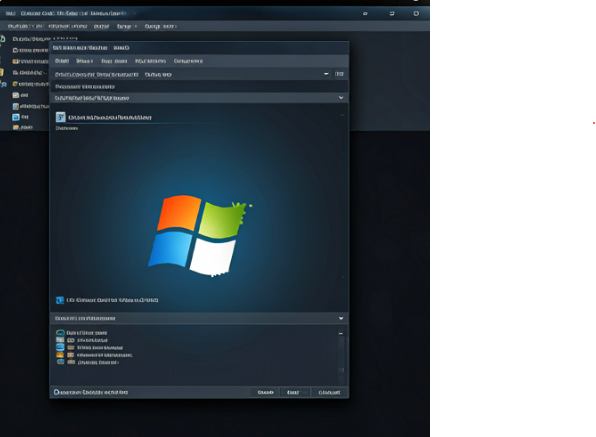Click the rightmost dialog footer button
This screenshot has height=437, width=596.
329,392
